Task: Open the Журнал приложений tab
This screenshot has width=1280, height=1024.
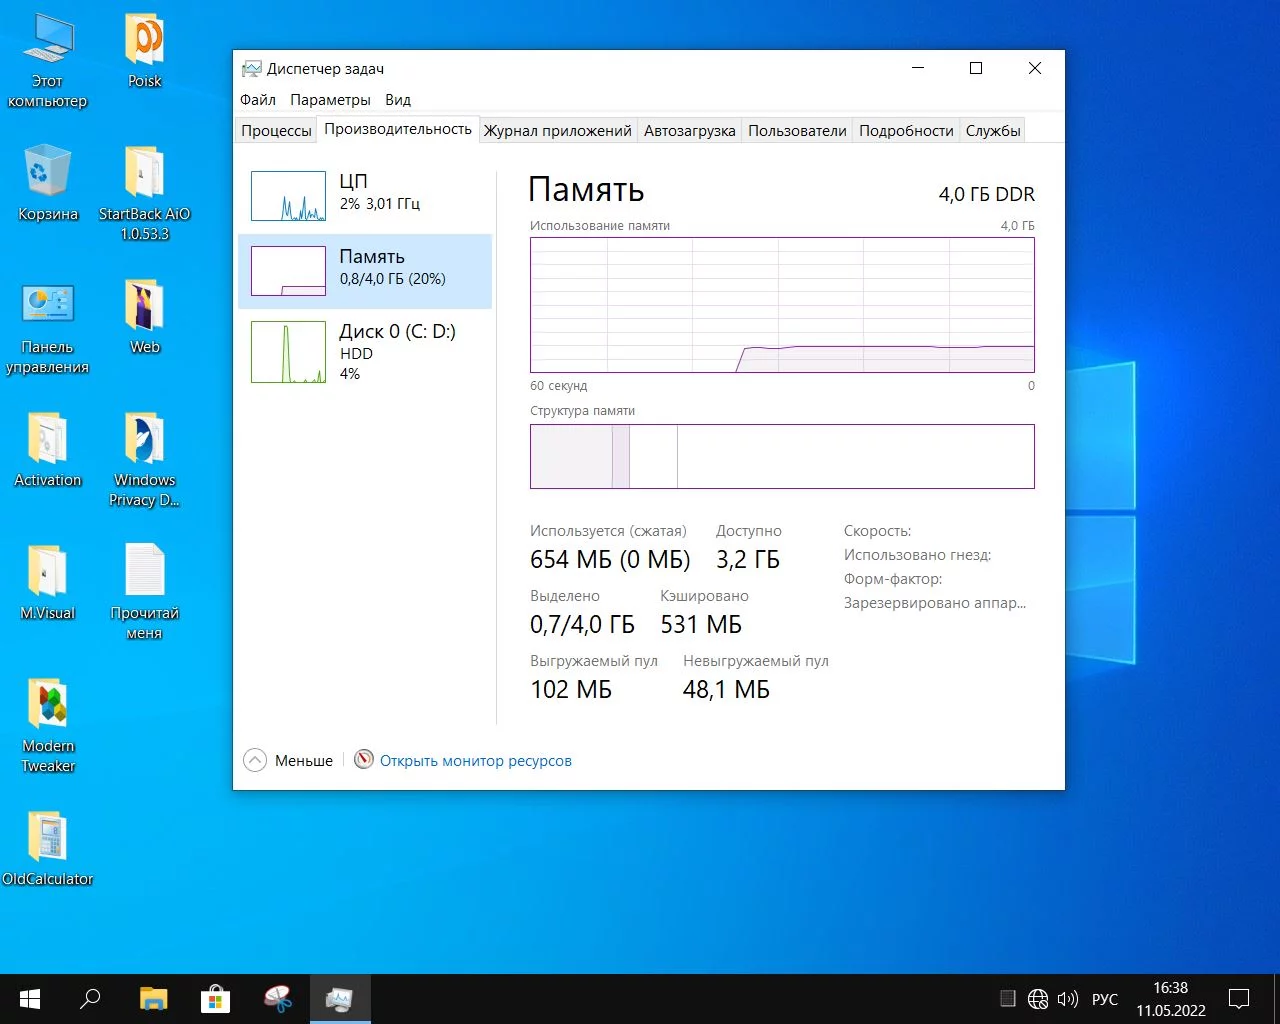Action: 557,131
